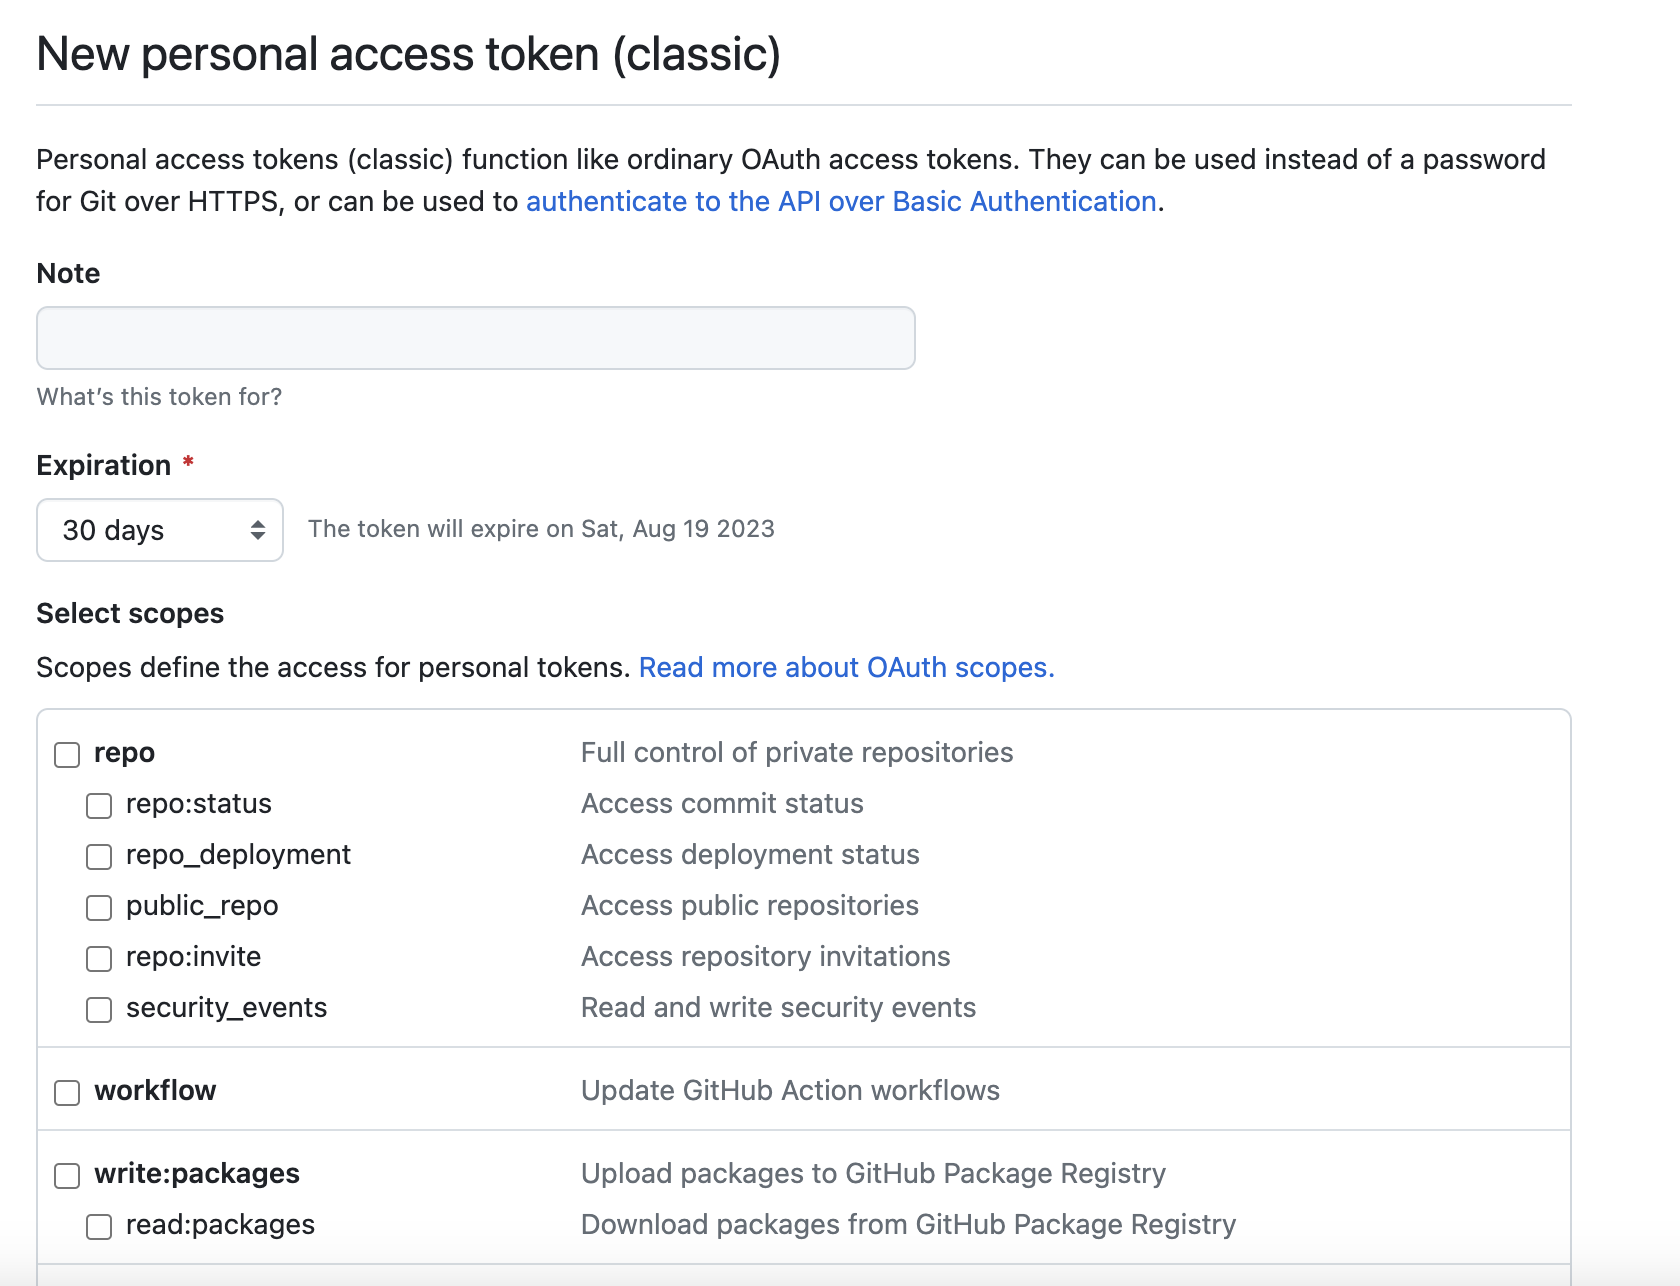The image size is (1680, 1286).
Task: Click the workflow scope label
Action: click(x=155, y=1090)
